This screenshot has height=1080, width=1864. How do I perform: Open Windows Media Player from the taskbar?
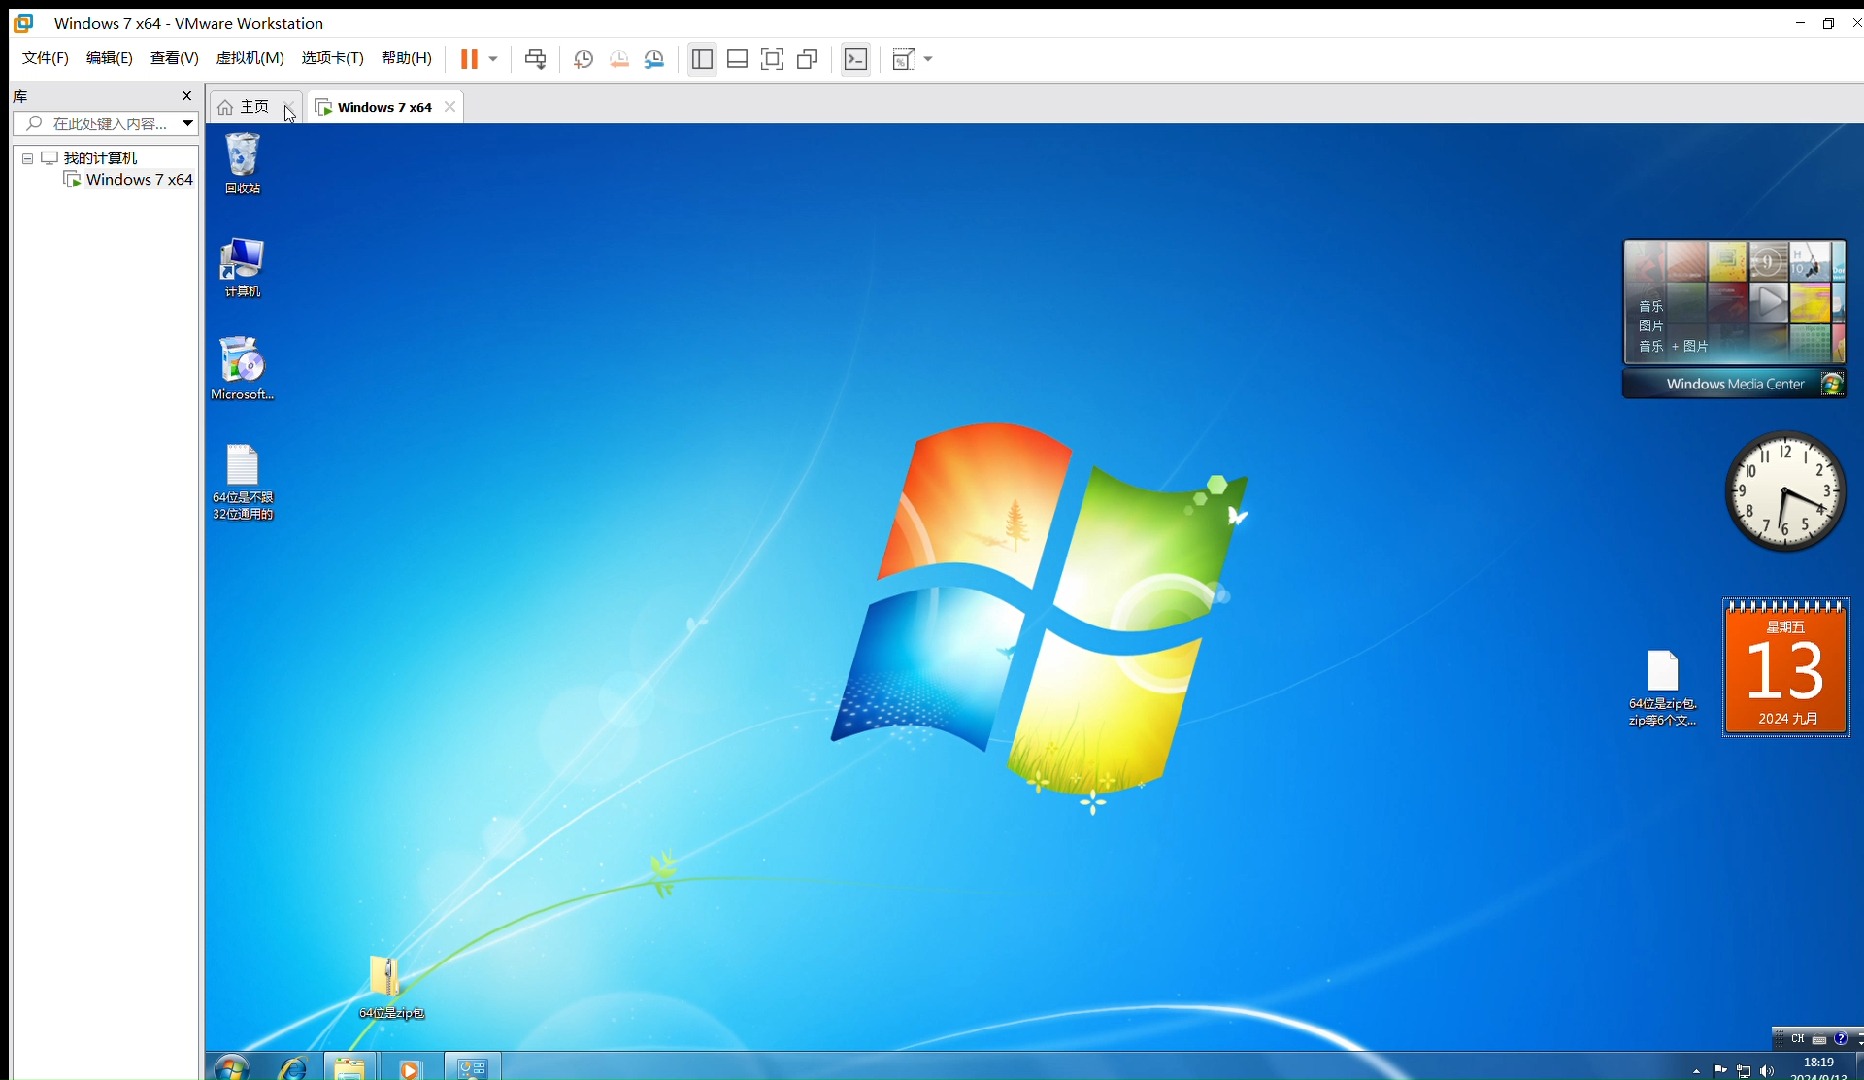tap(409, 1068)
